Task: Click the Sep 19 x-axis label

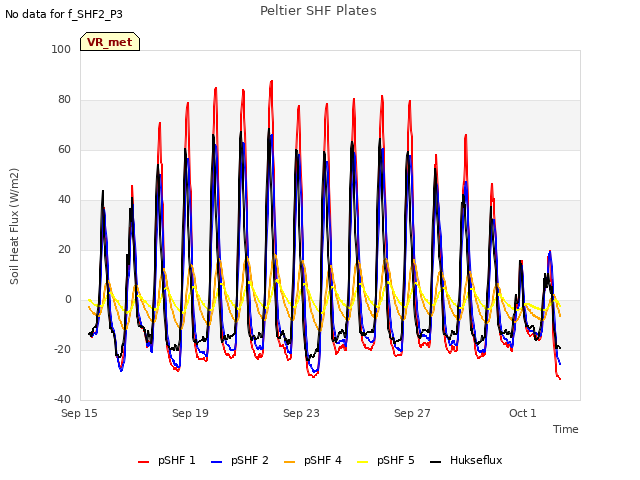Action: point(190,413)
